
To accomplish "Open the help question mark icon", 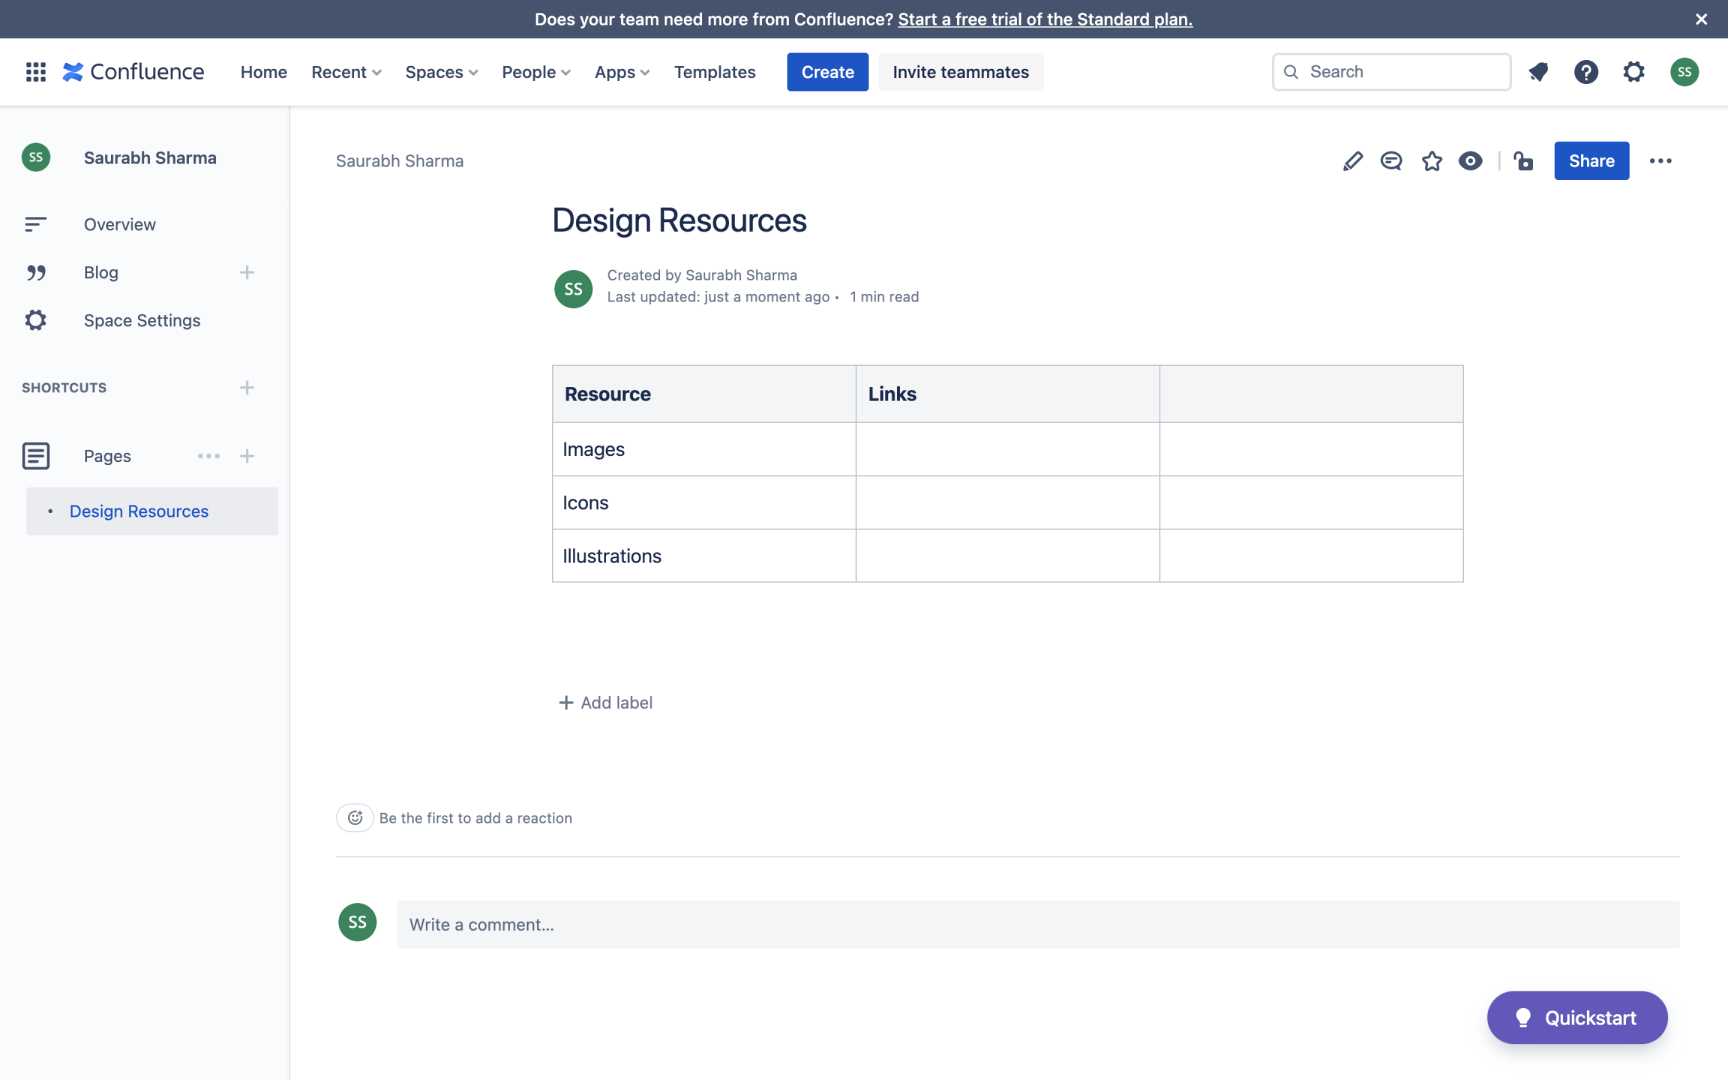I will (1585, 71).
